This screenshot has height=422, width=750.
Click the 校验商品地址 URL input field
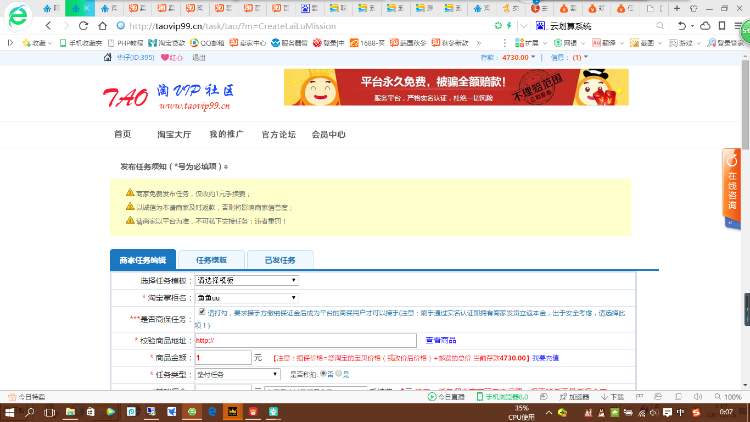coord(306,340)
